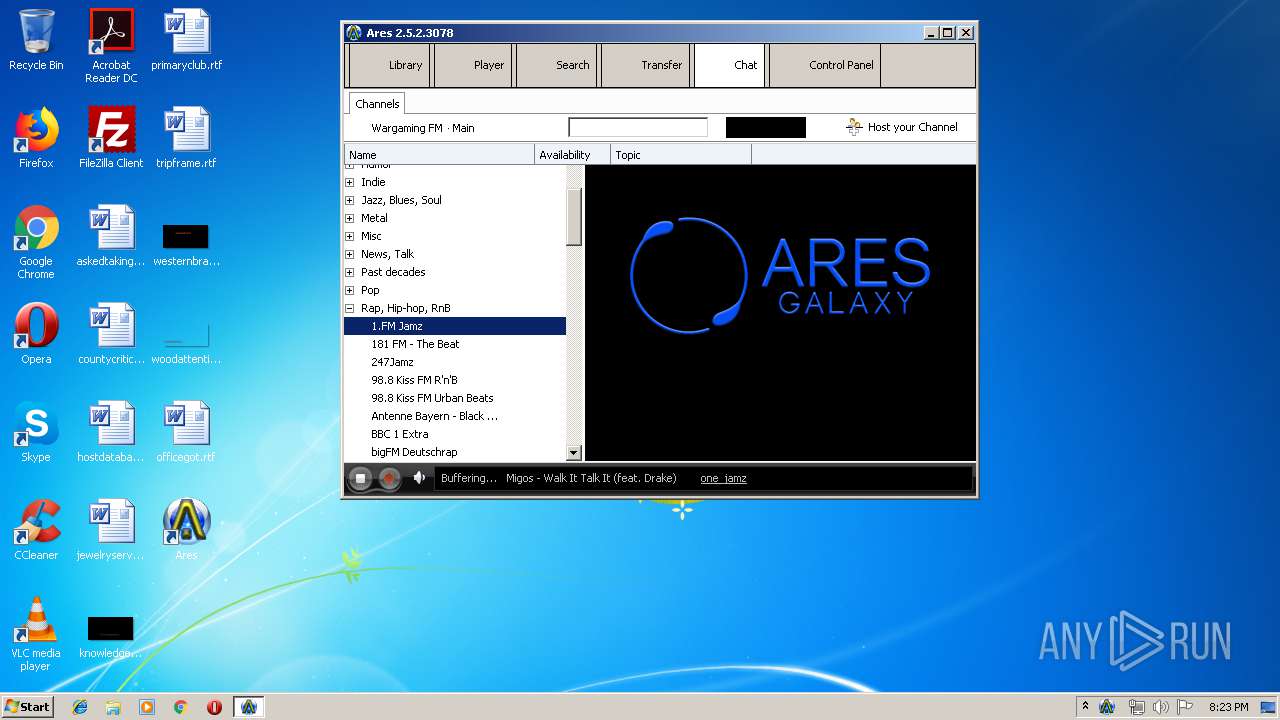Select the Channels sub-tab
The image size is (1280, 720).
(377, 104)
